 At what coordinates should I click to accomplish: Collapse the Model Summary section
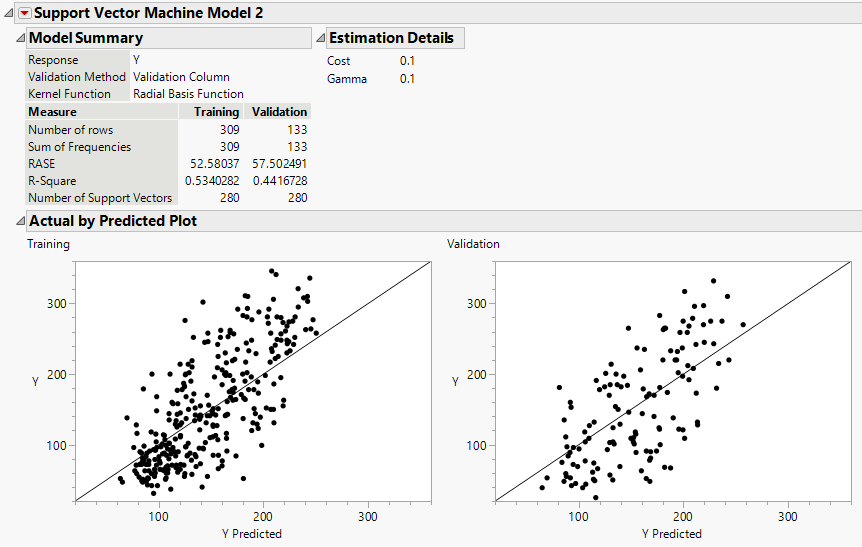click(20, 38)
